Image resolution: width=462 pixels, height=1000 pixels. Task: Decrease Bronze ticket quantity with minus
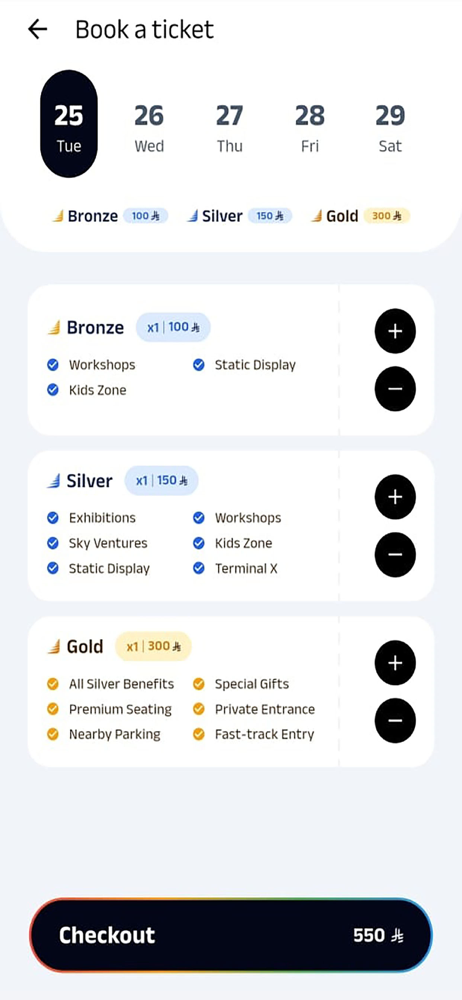tap(395, 388)
